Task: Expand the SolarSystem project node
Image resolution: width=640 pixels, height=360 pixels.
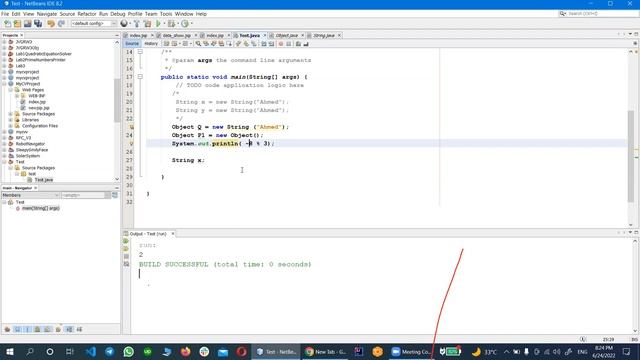Action: coord(4,156)
